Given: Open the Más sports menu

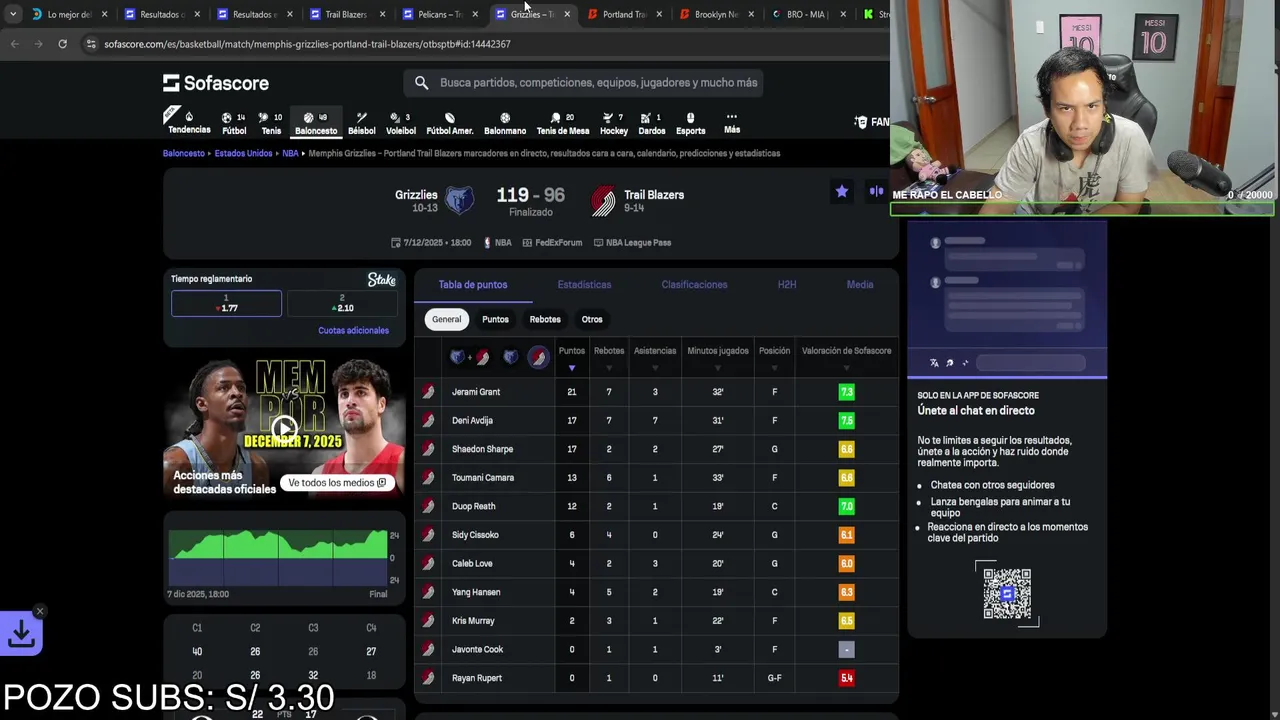Looking at the screenshot, I should 732,123.
